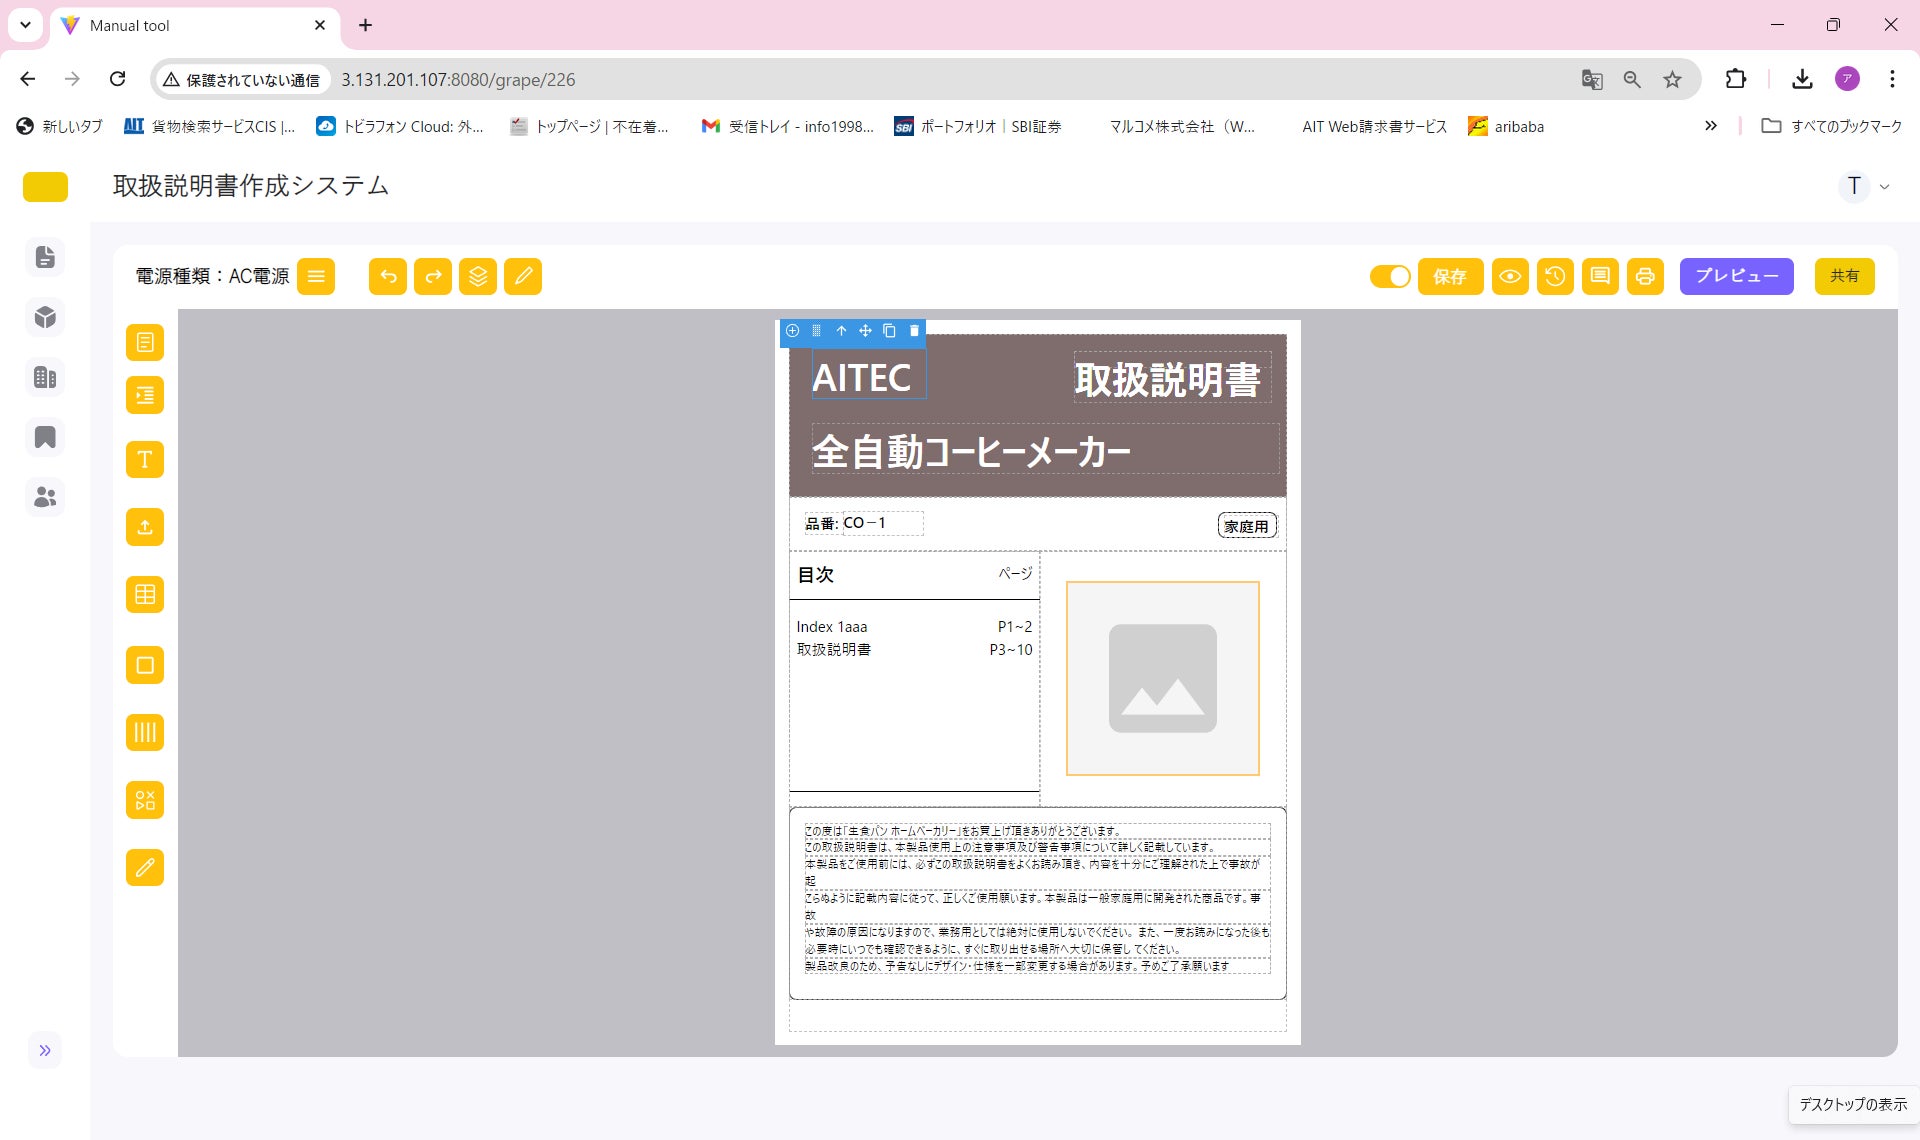
Task: Expand sidebar with double chevron
Action: (x=45, y=1050)
